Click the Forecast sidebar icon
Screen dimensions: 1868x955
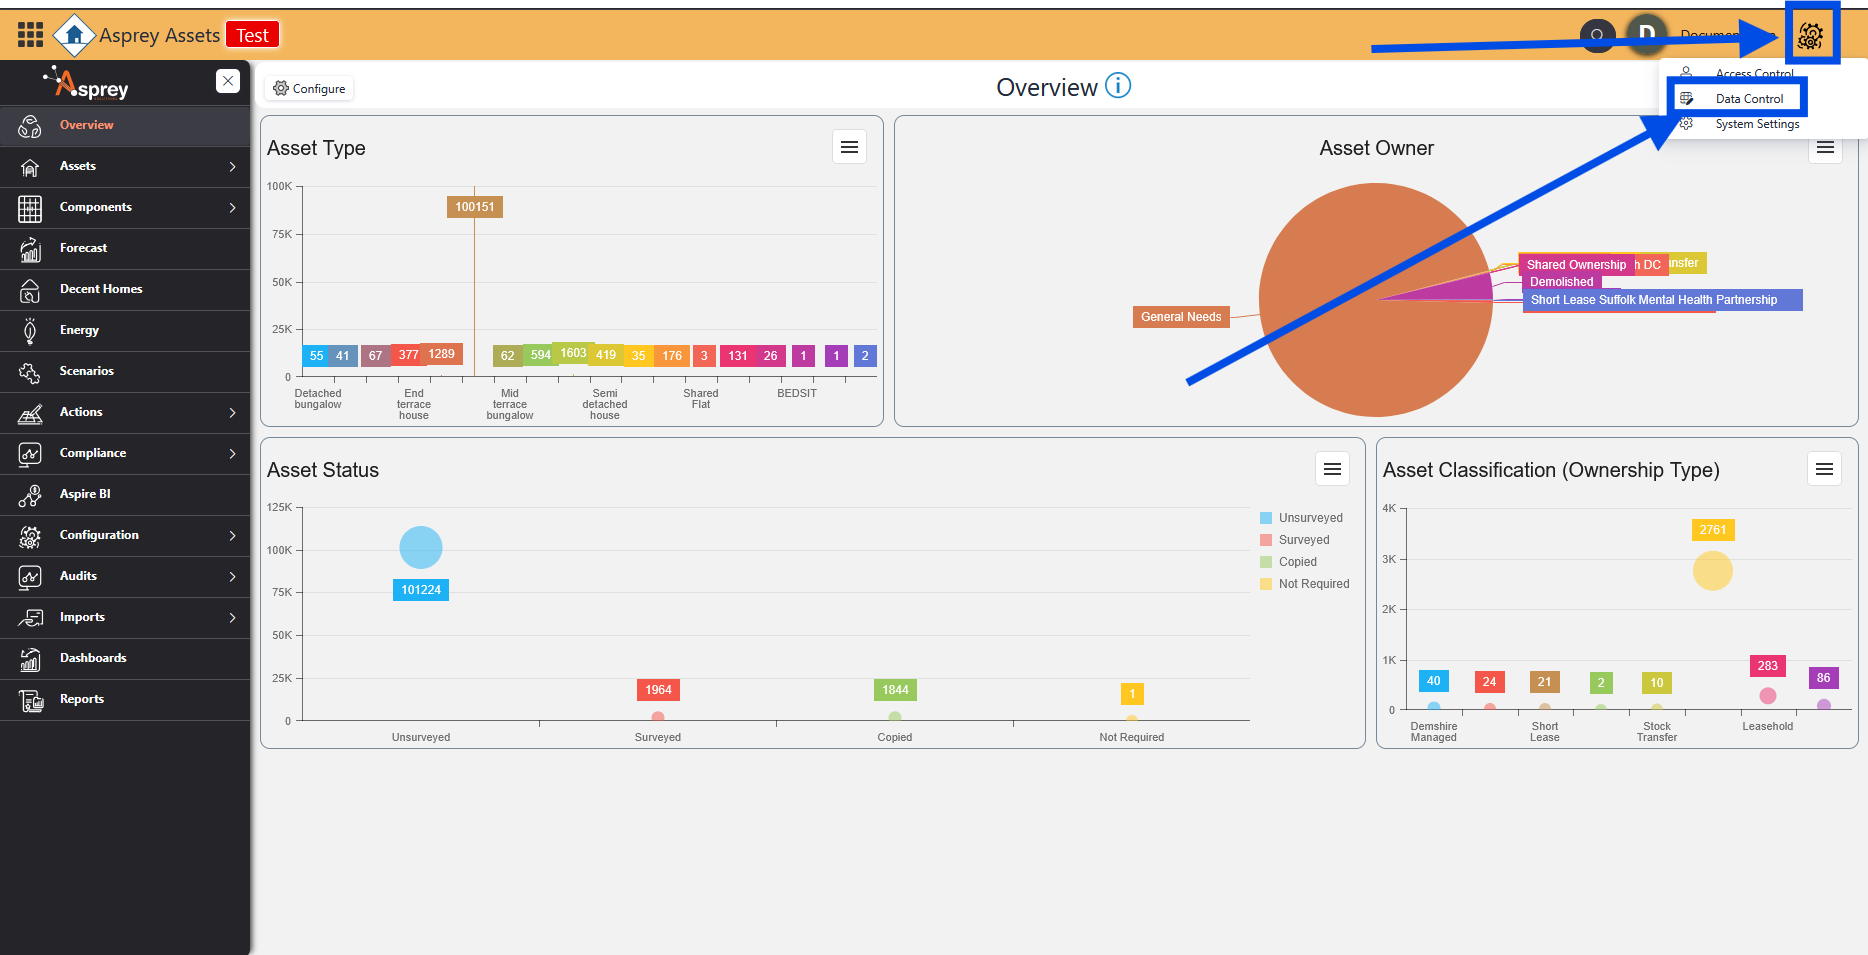[30, 249]
